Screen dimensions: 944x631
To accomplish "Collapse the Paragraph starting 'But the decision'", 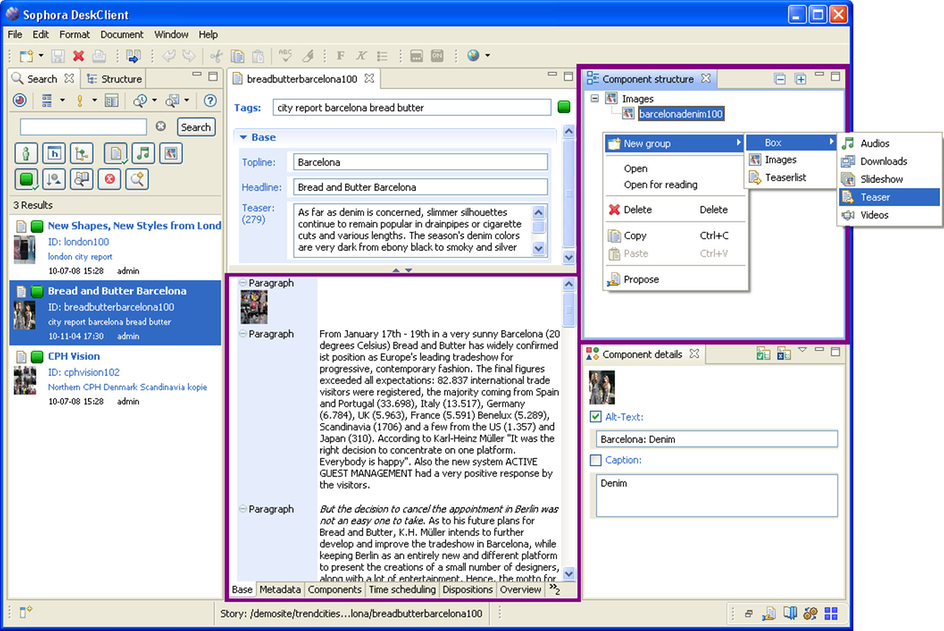I will (243, 509).
